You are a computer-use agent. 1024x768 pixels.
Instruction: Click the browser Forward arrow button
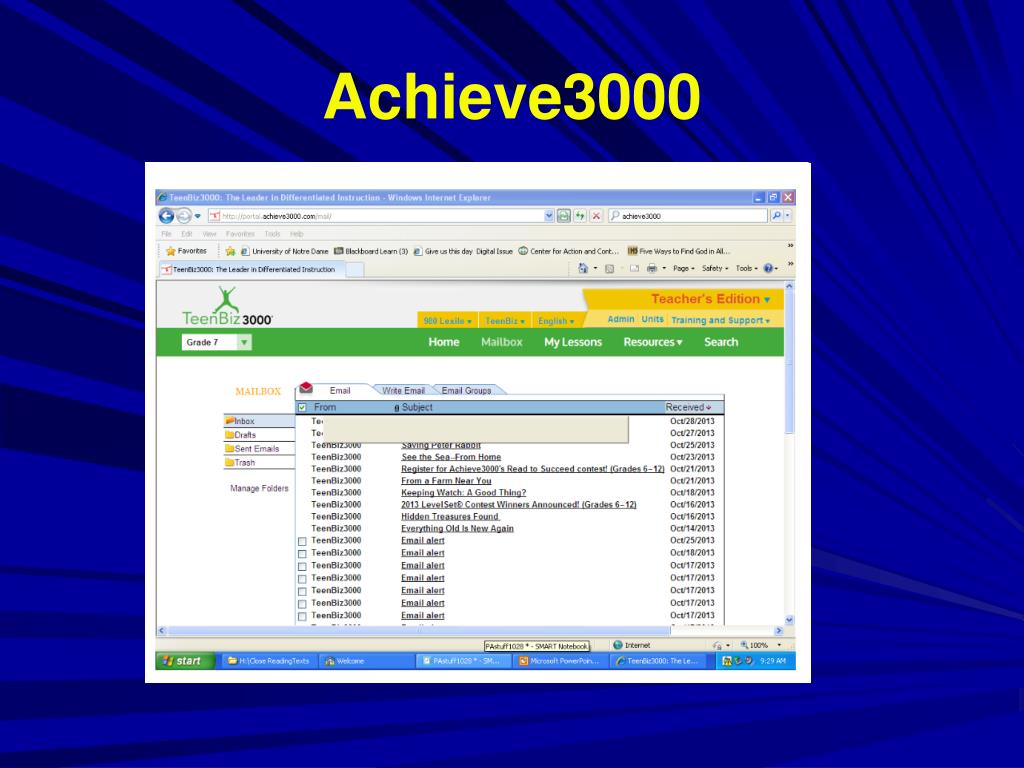click(184, 216)
